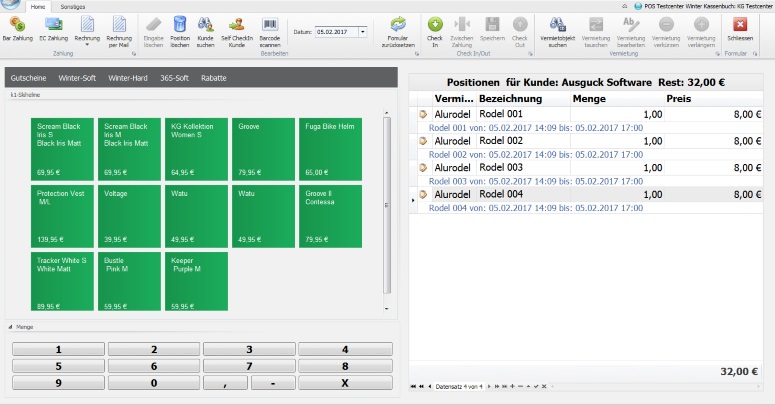
Task: Click the Eingabe löschen eraser icon
Action: (154, 24)
